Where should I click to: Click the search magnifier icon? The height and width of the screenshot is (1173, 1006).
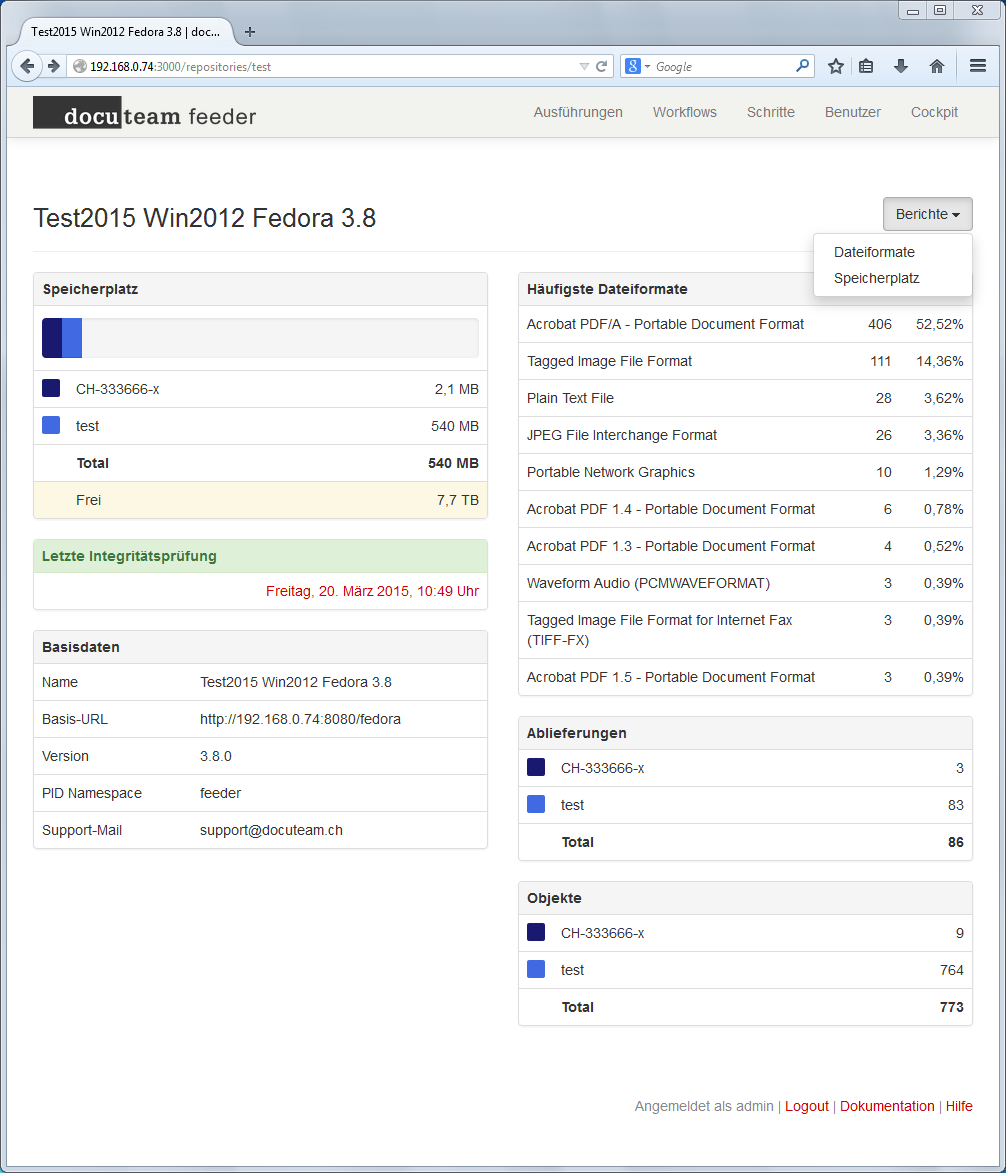[802, 66]
